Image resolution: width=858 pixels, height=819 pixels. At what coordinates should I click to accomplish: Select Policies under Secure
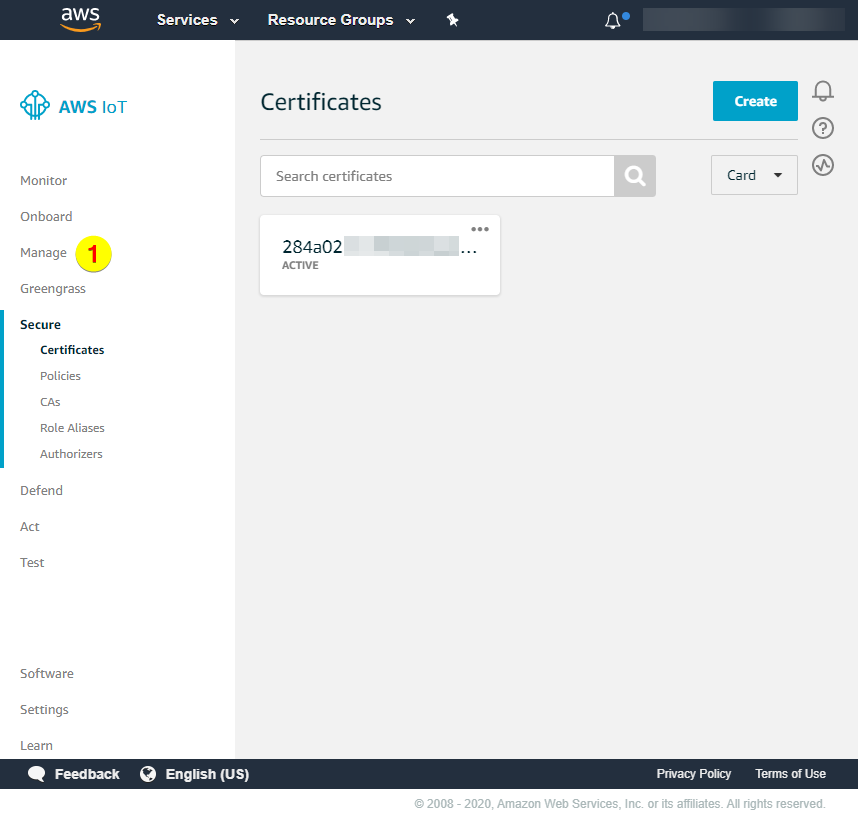point(60,376)
